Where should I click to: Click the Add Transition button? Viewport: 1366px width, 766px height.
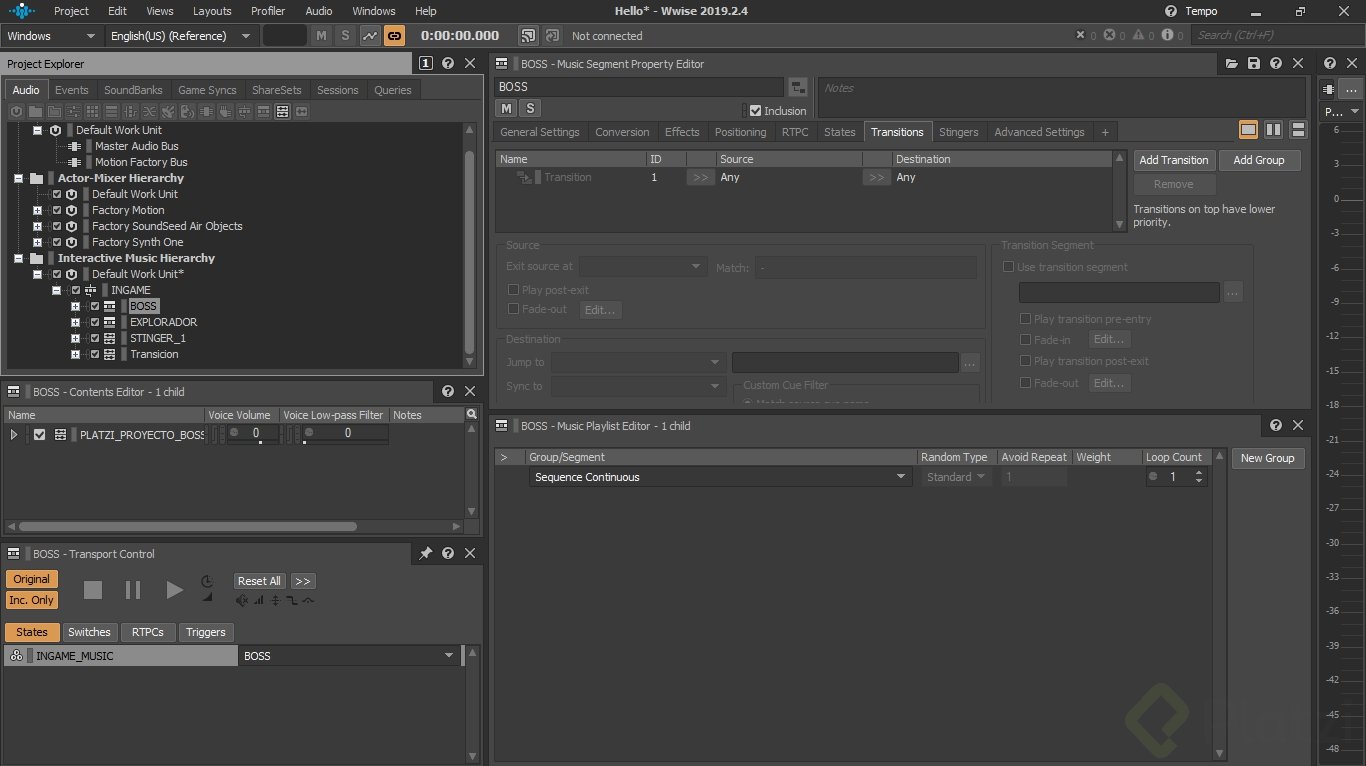1173,160
